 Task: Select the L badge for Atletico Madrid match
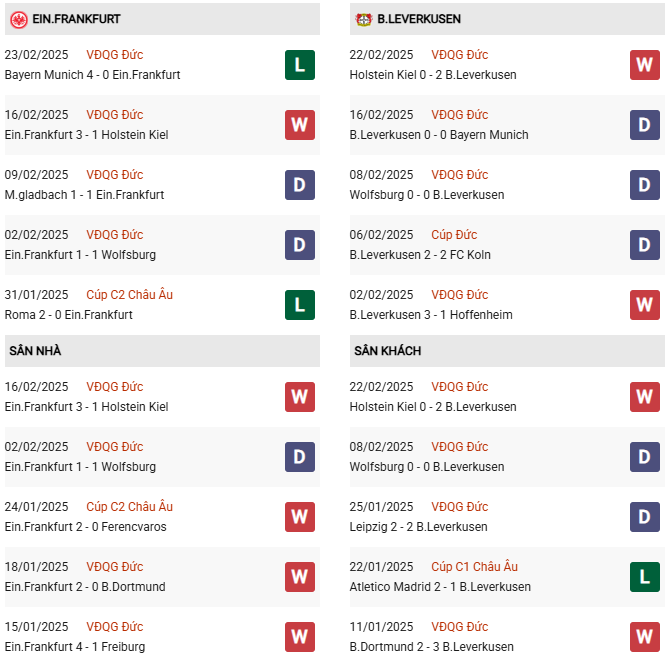[645, 577]
